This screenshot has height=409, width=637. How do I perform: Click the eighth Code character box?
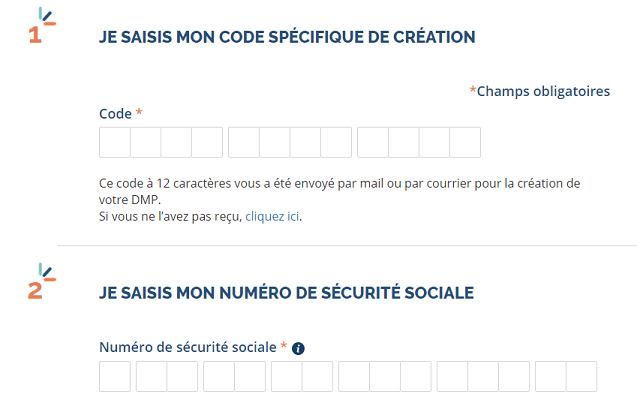coord(336,143)
